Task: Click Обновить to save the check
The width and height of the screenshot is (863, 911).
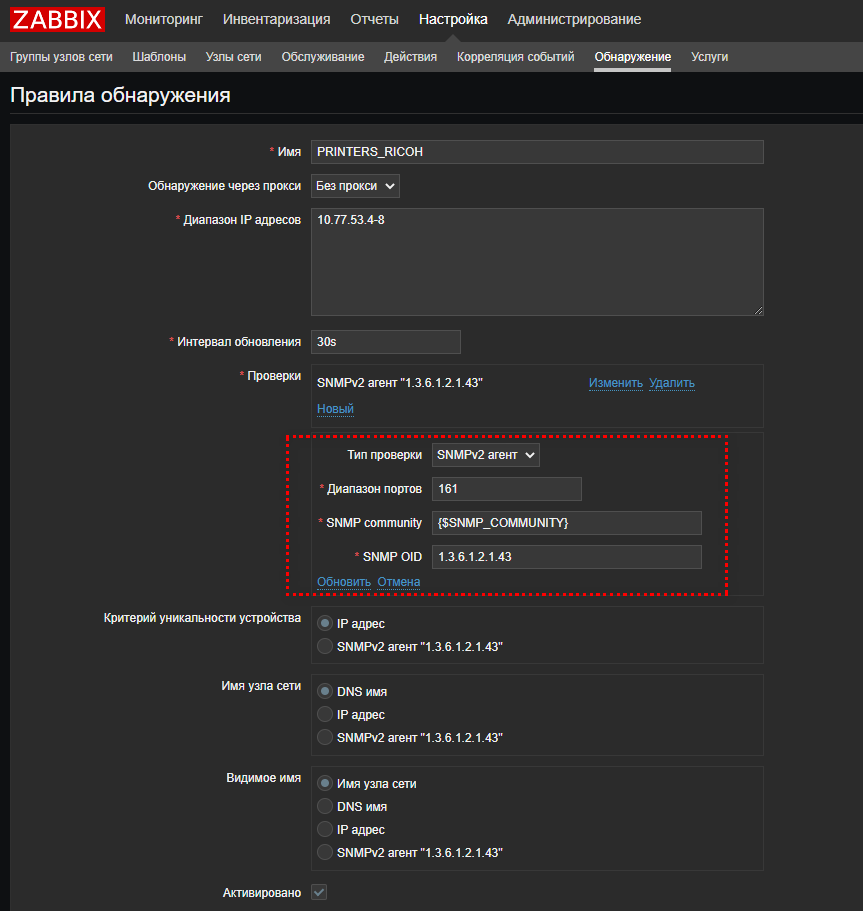Action: tap(344, 582)
